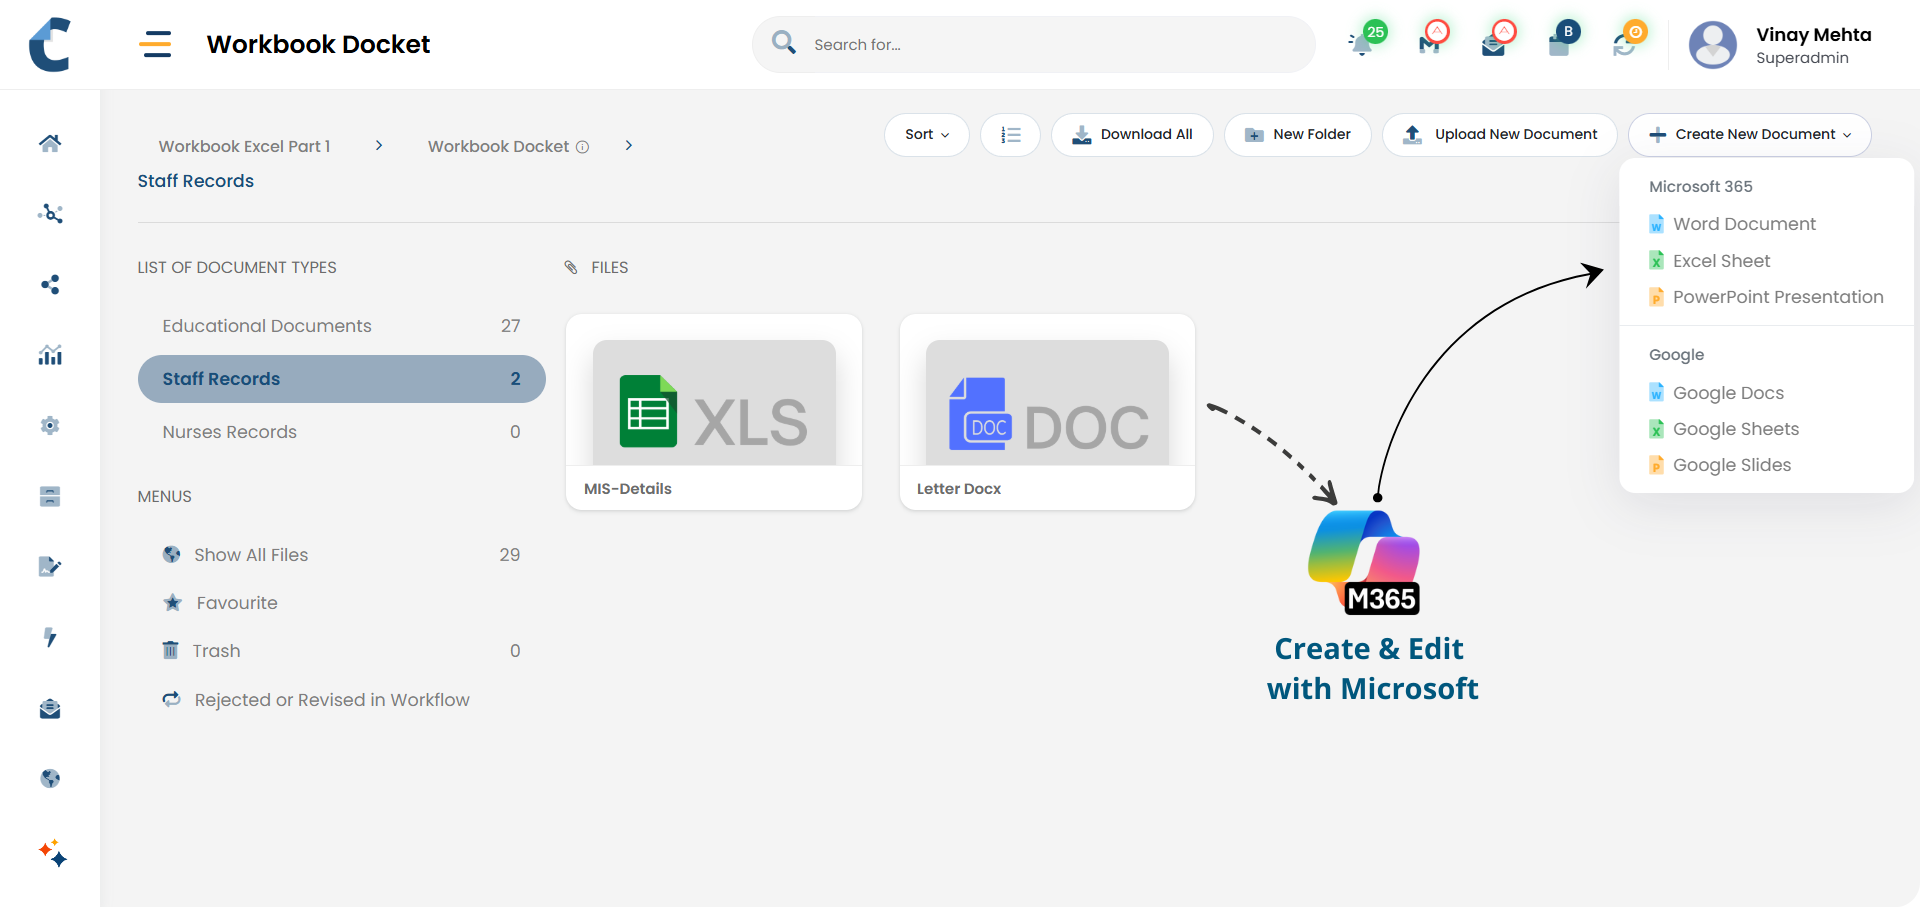Choose Google Sheets option
This screenshot has height=907, width=1920.
(1735, 429)
